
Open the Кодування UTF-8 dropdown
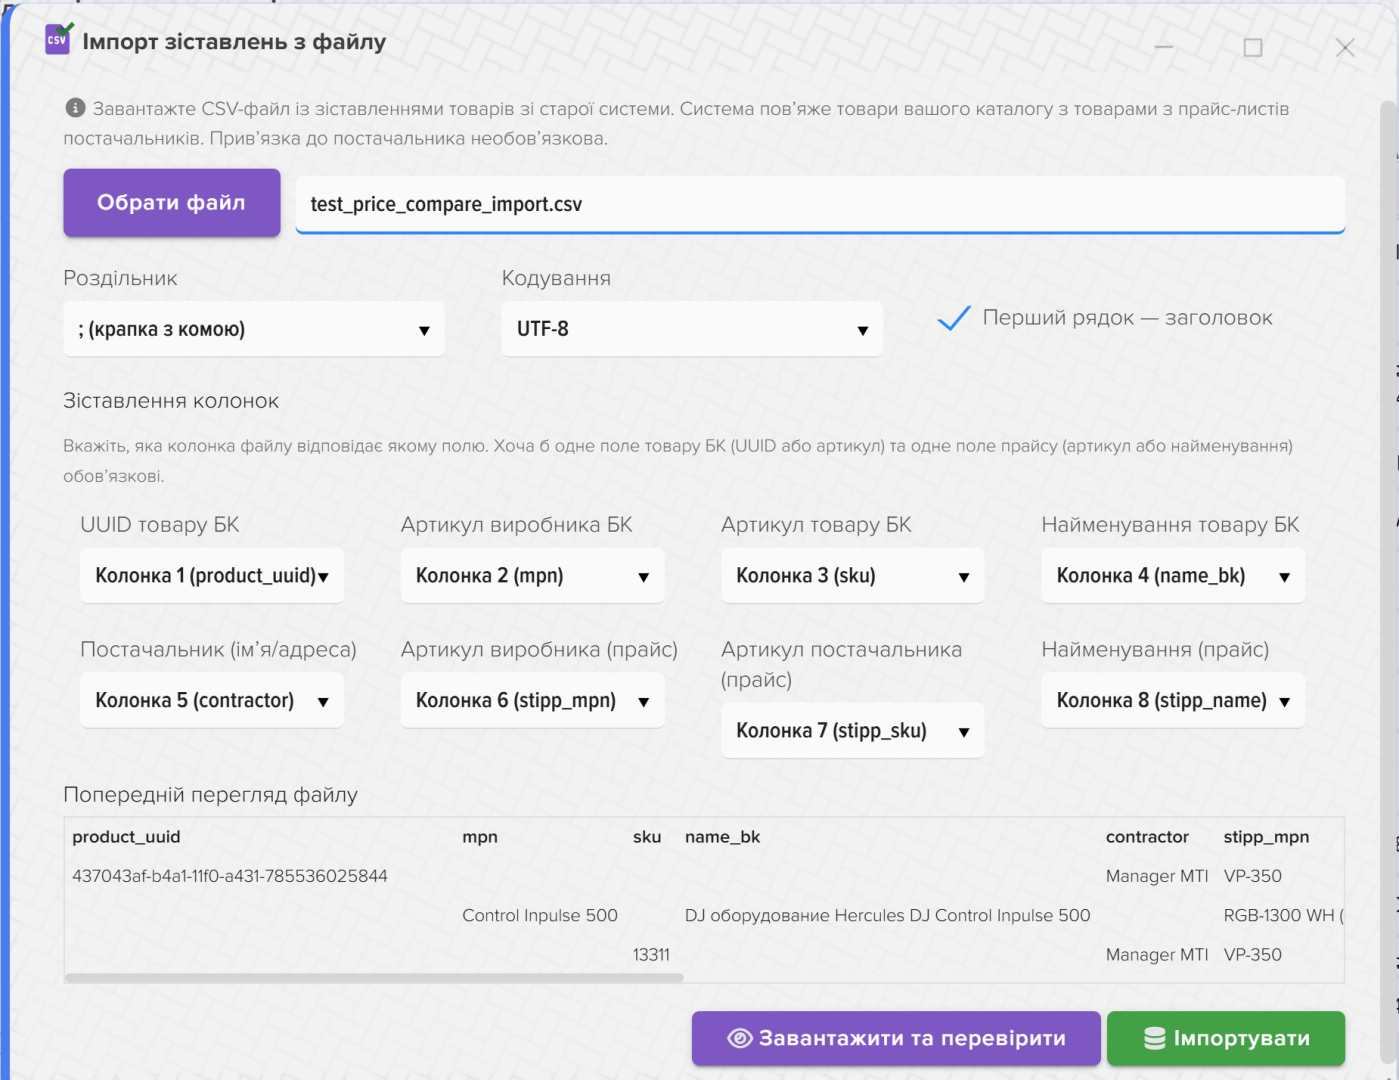click(692, 329)
